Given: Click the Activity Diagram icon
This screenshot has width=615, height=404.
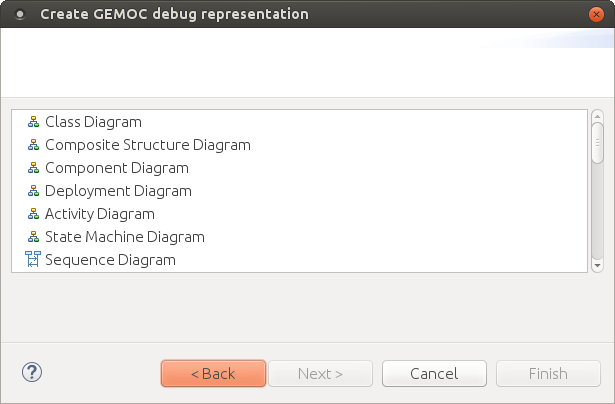Looking at the screenshot, I should pos(33,214).
